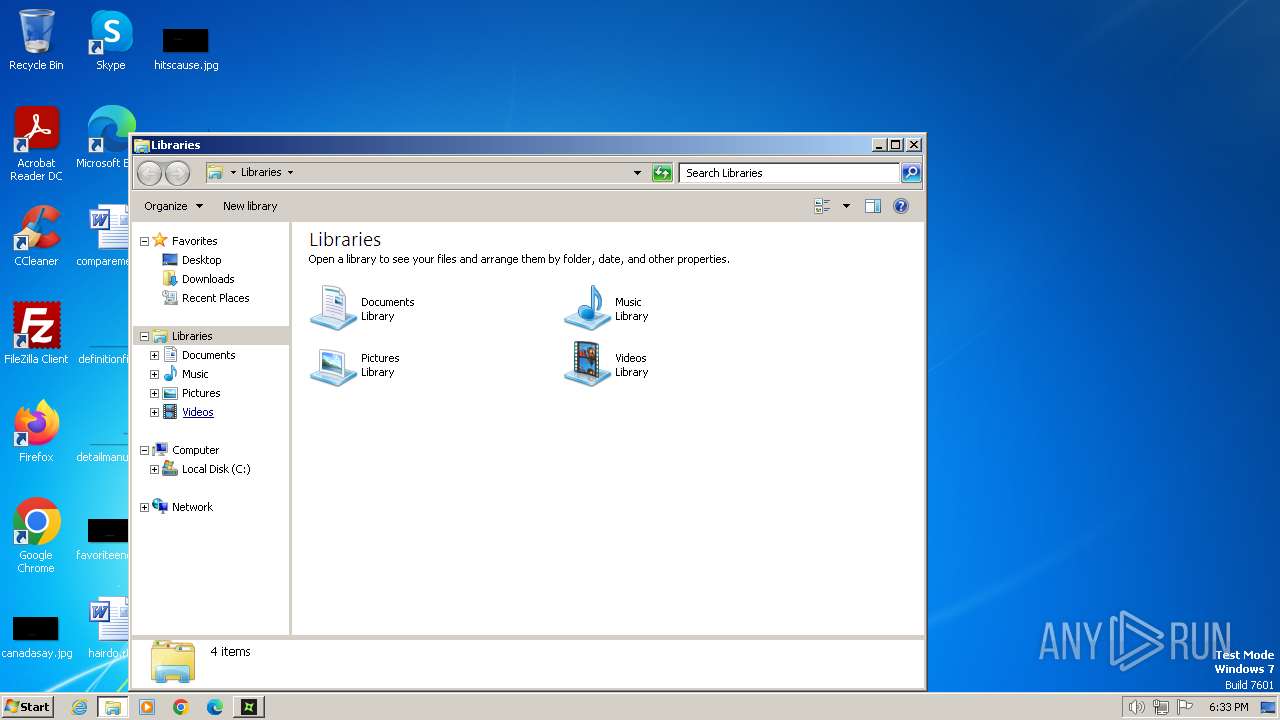The width and height of the screenshot is (1280, 720).
Task: Expand the Pictures node in the tree
Action: coord(154,393)
